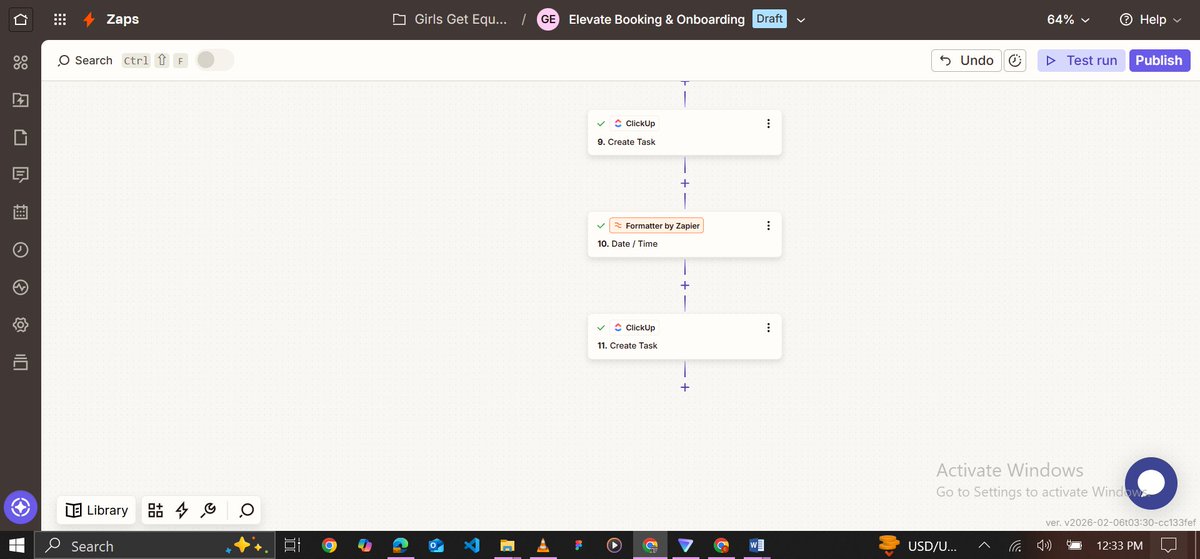
Task: Toggle the switch next to Search
Action: point(214,60)
